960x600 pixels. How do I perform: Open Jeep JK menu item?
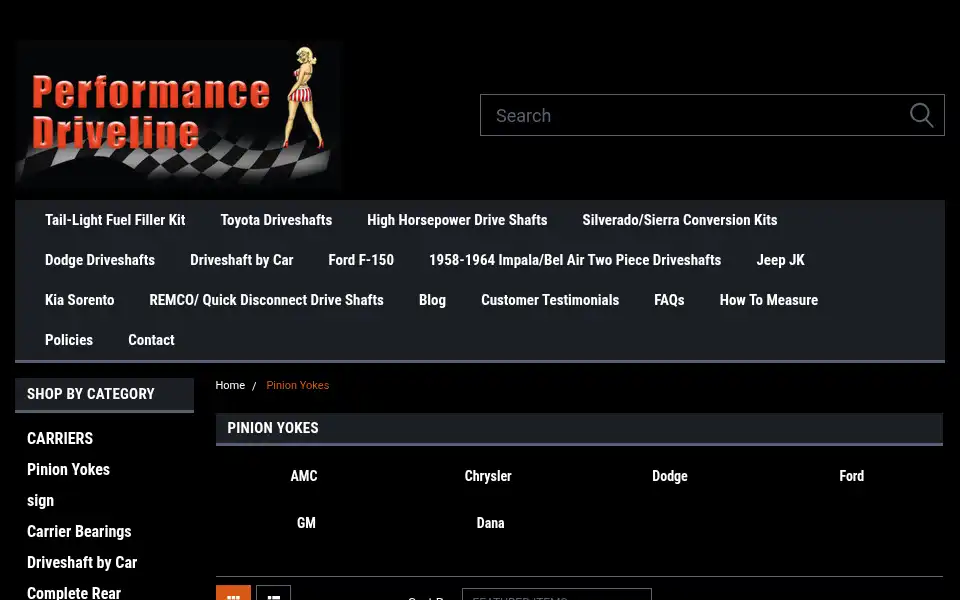(781, 260)
